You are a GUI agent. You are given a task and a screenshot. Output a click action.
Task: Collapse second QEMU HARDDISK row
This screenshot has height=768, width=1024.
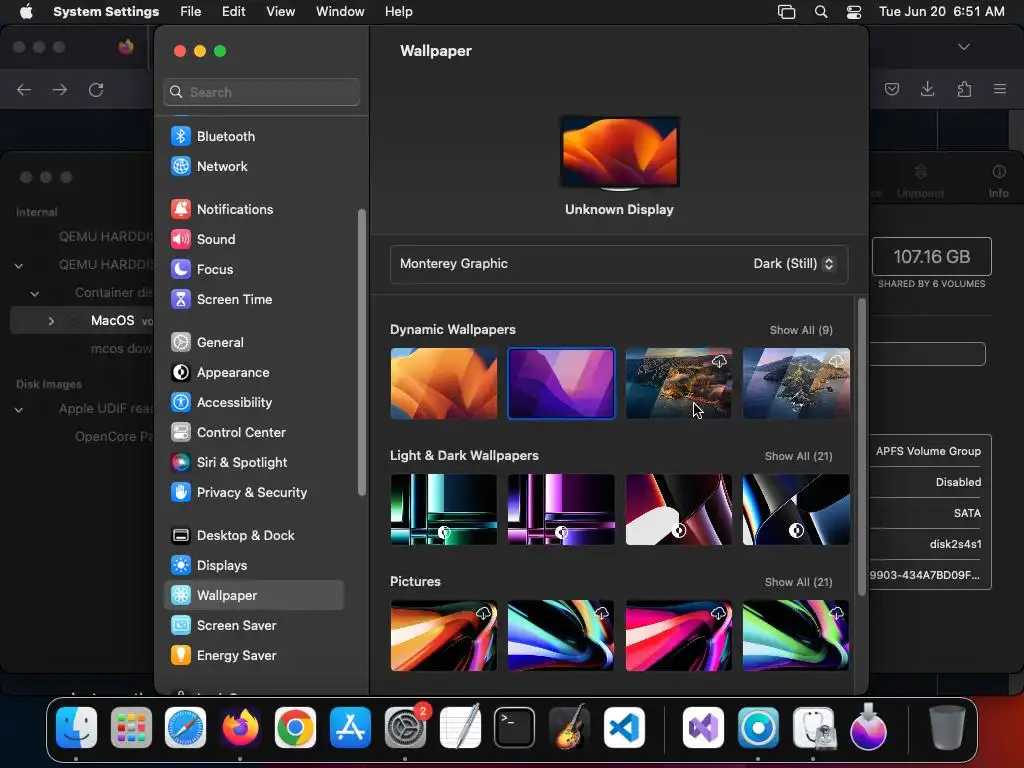(x=19, y=265)
